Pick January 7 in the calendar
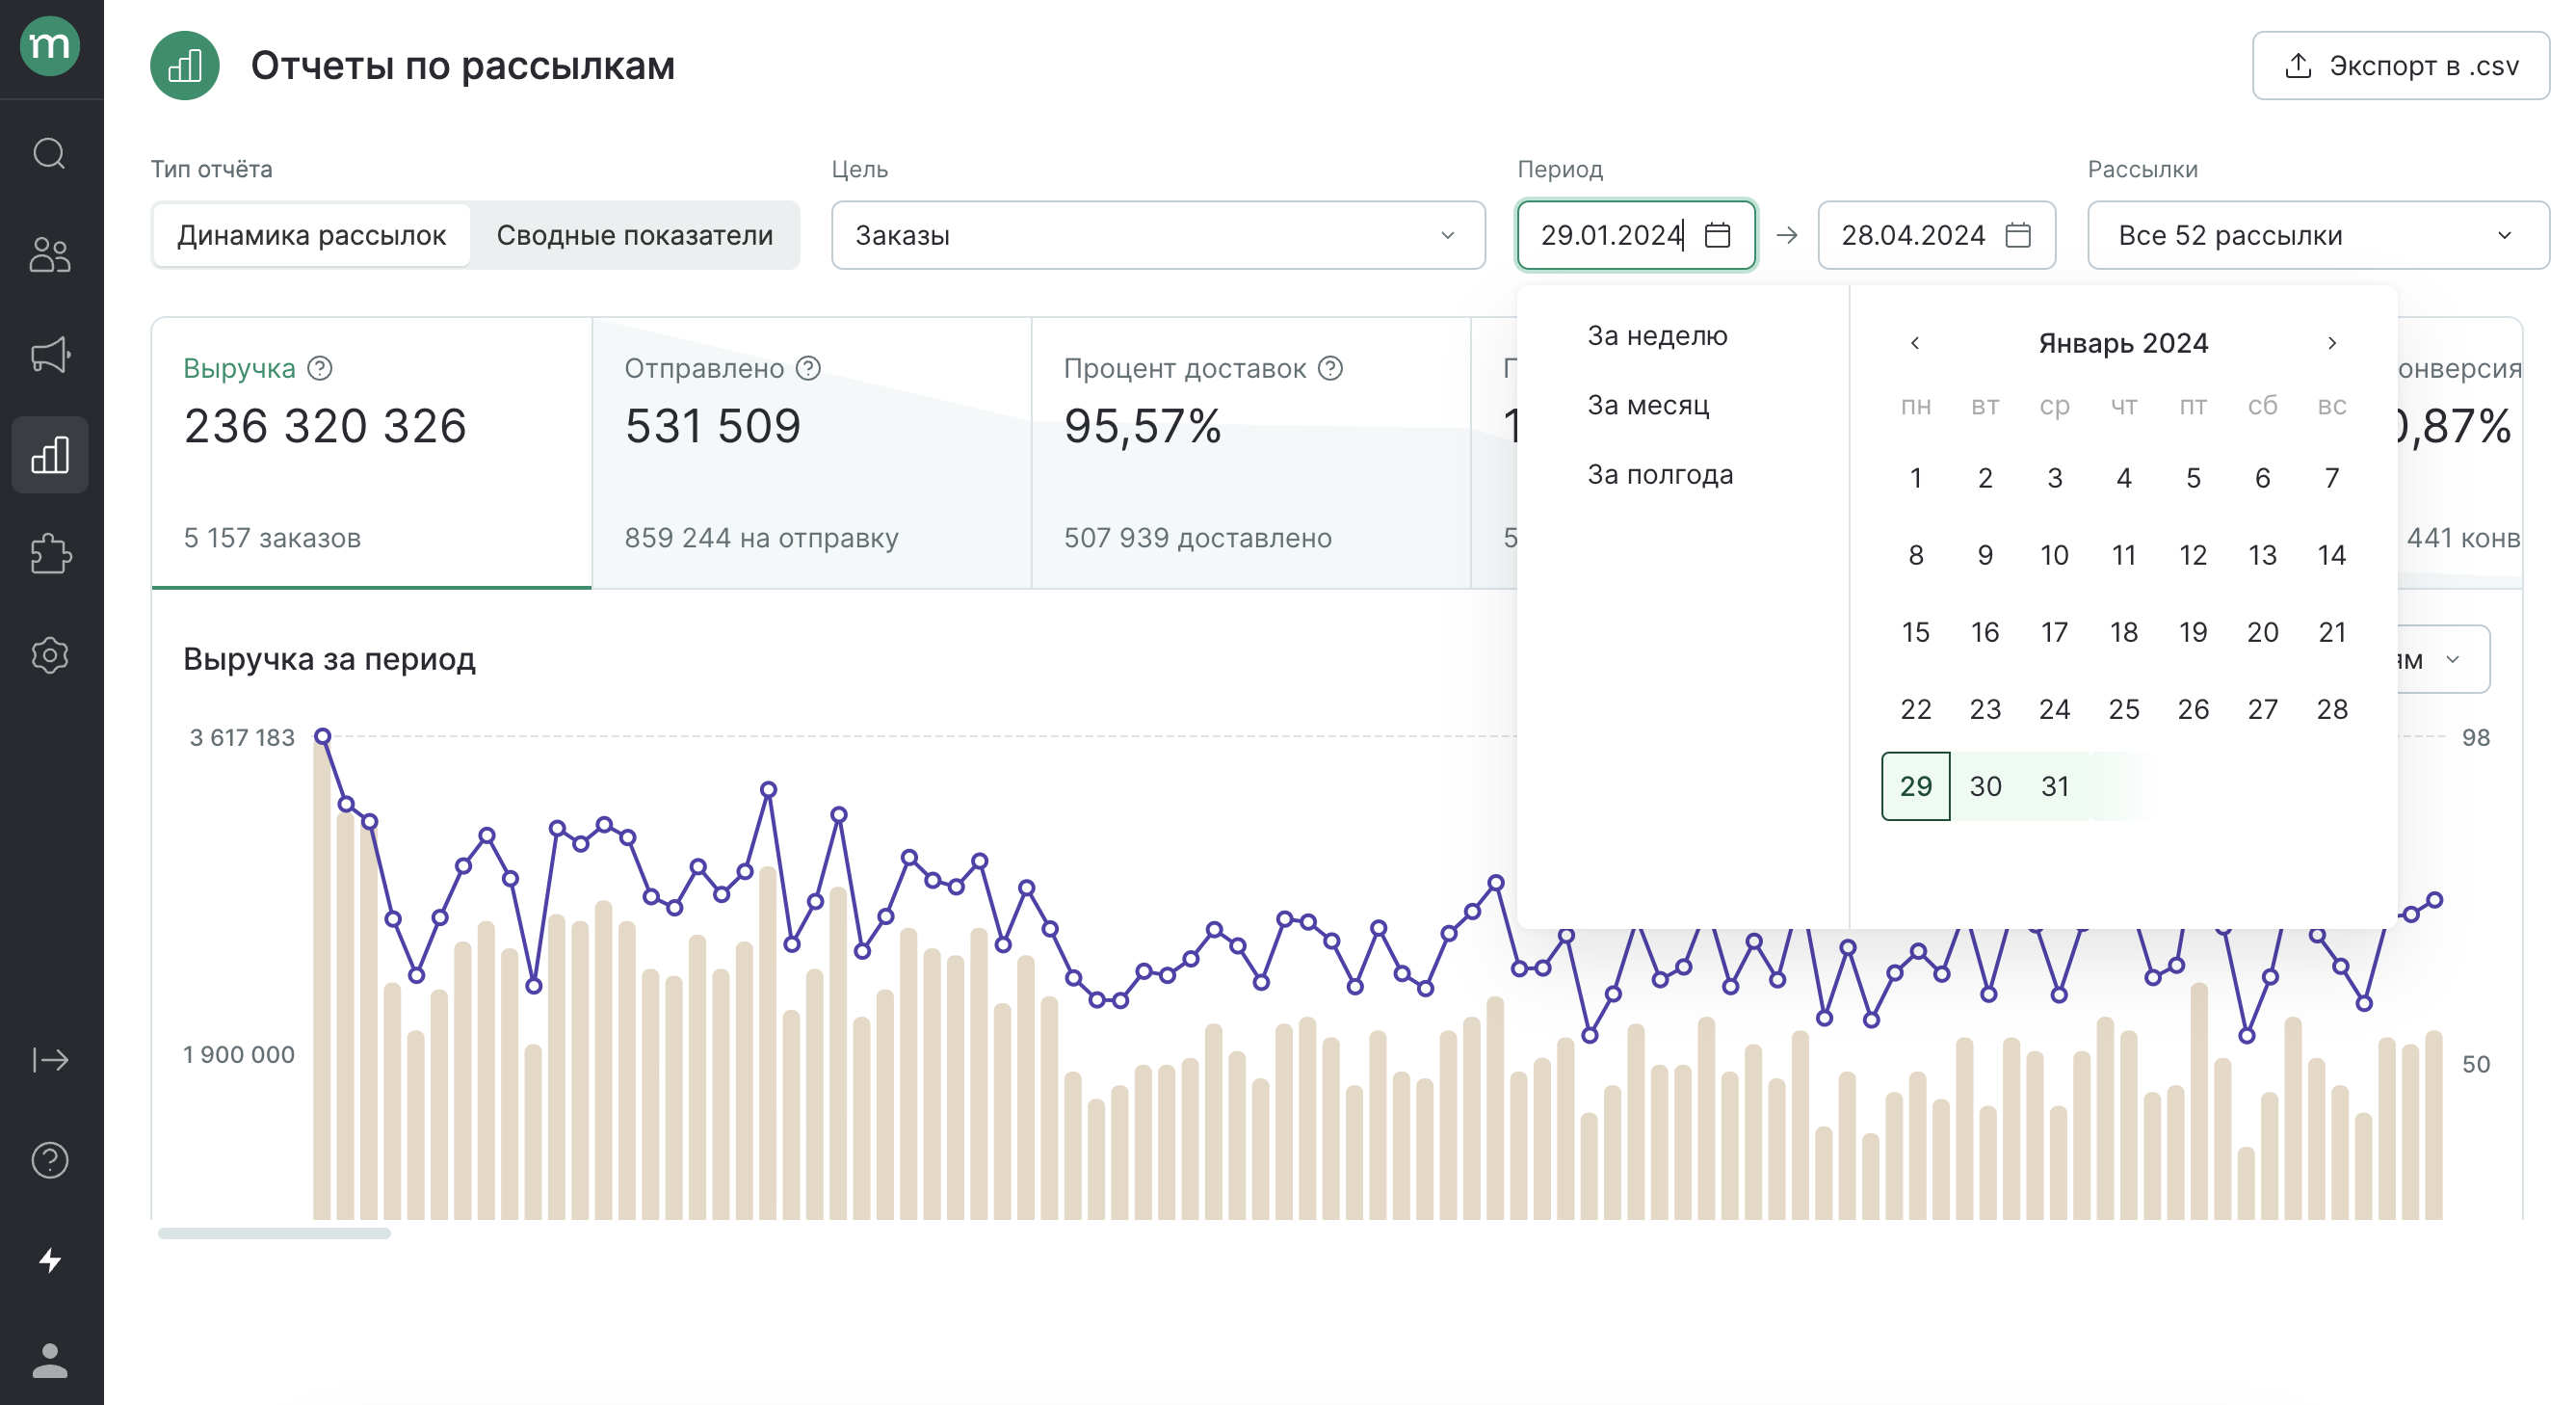This screenshot has width=2576, height=1405. [2332, 478]
